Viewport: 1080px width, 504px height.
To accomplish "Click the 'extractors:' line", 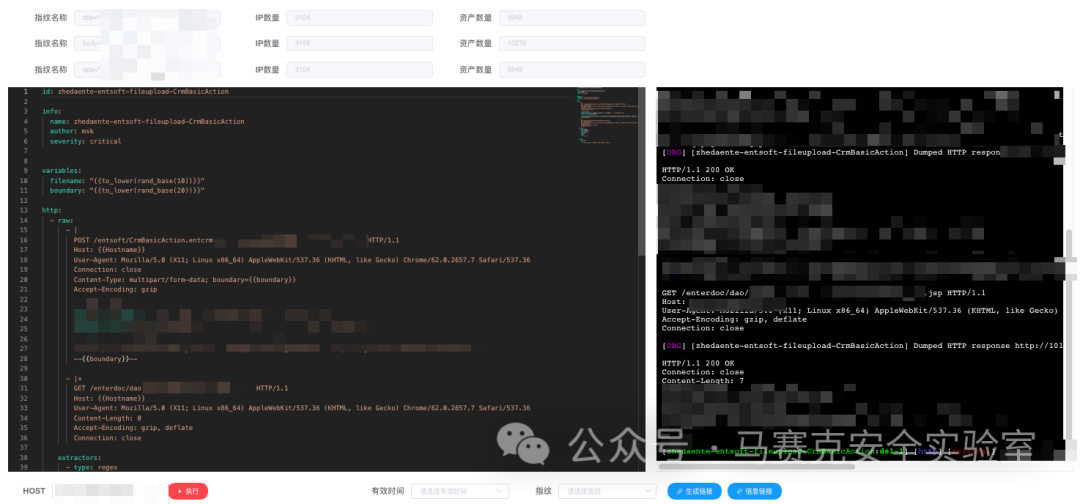I will click(x=79, y=457).
